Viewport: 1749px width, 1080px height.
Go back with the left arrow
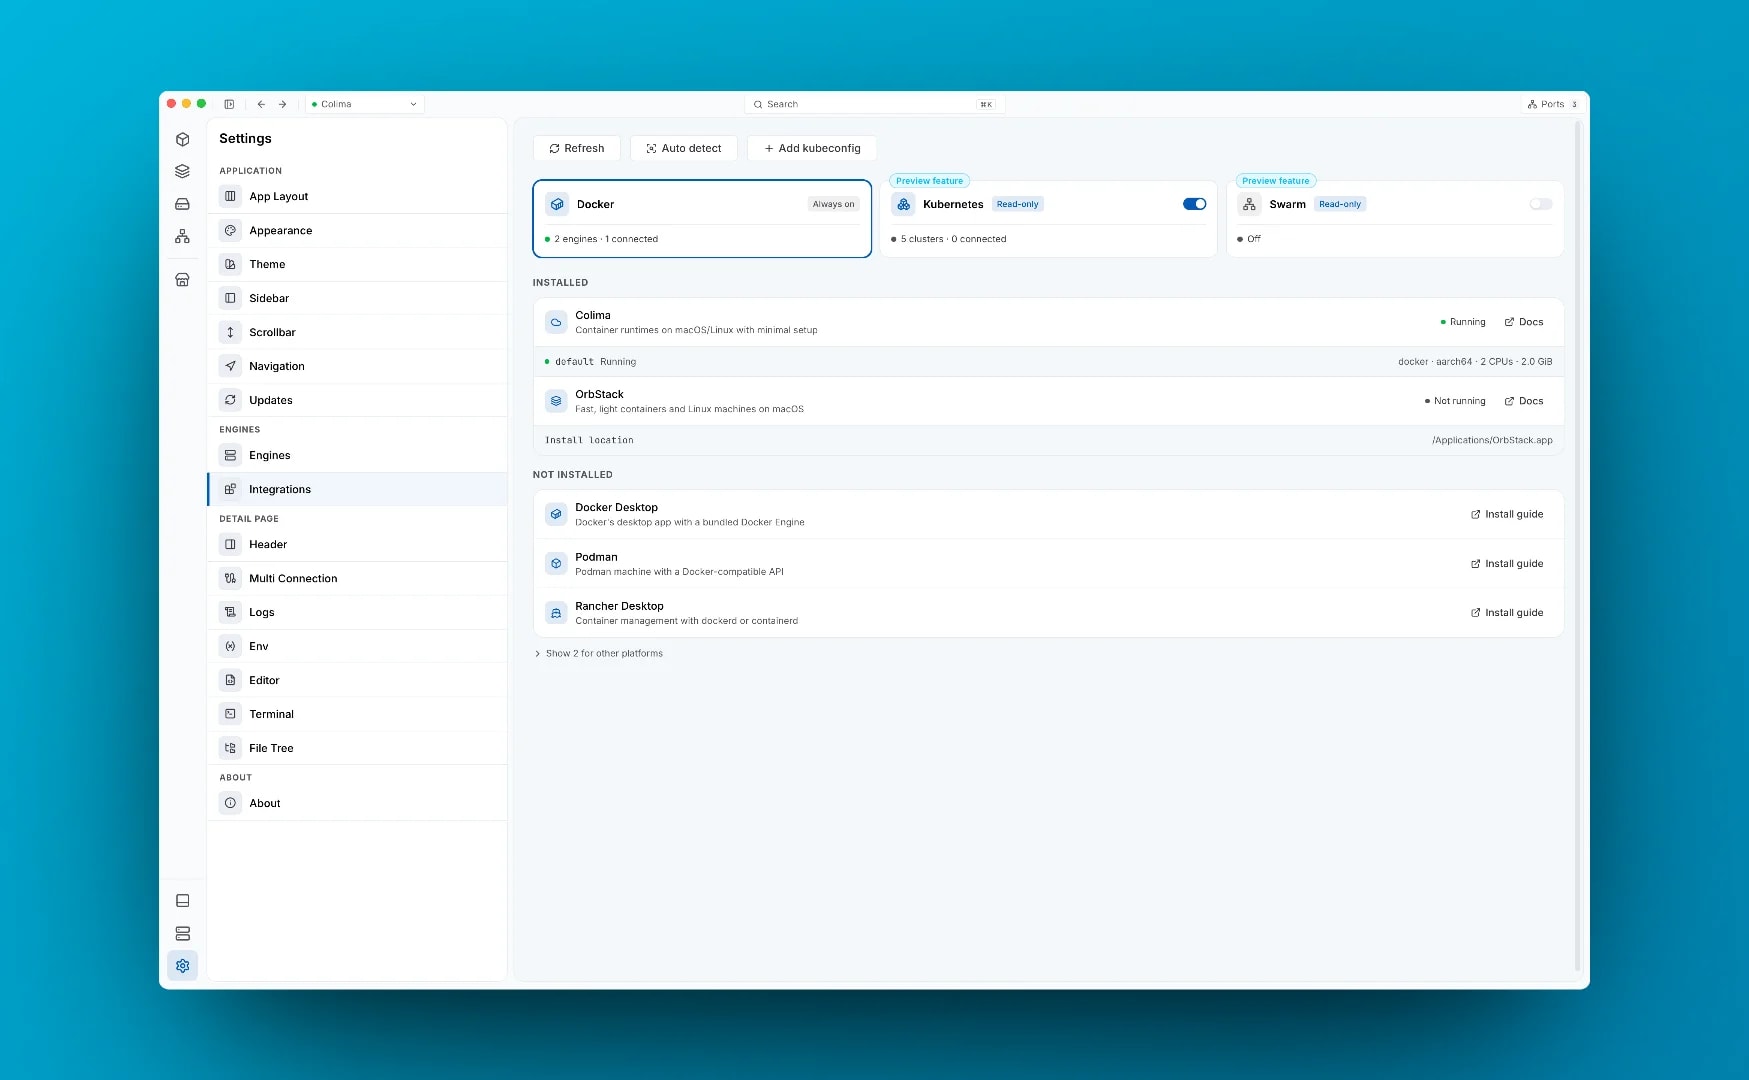click(261, 104)
